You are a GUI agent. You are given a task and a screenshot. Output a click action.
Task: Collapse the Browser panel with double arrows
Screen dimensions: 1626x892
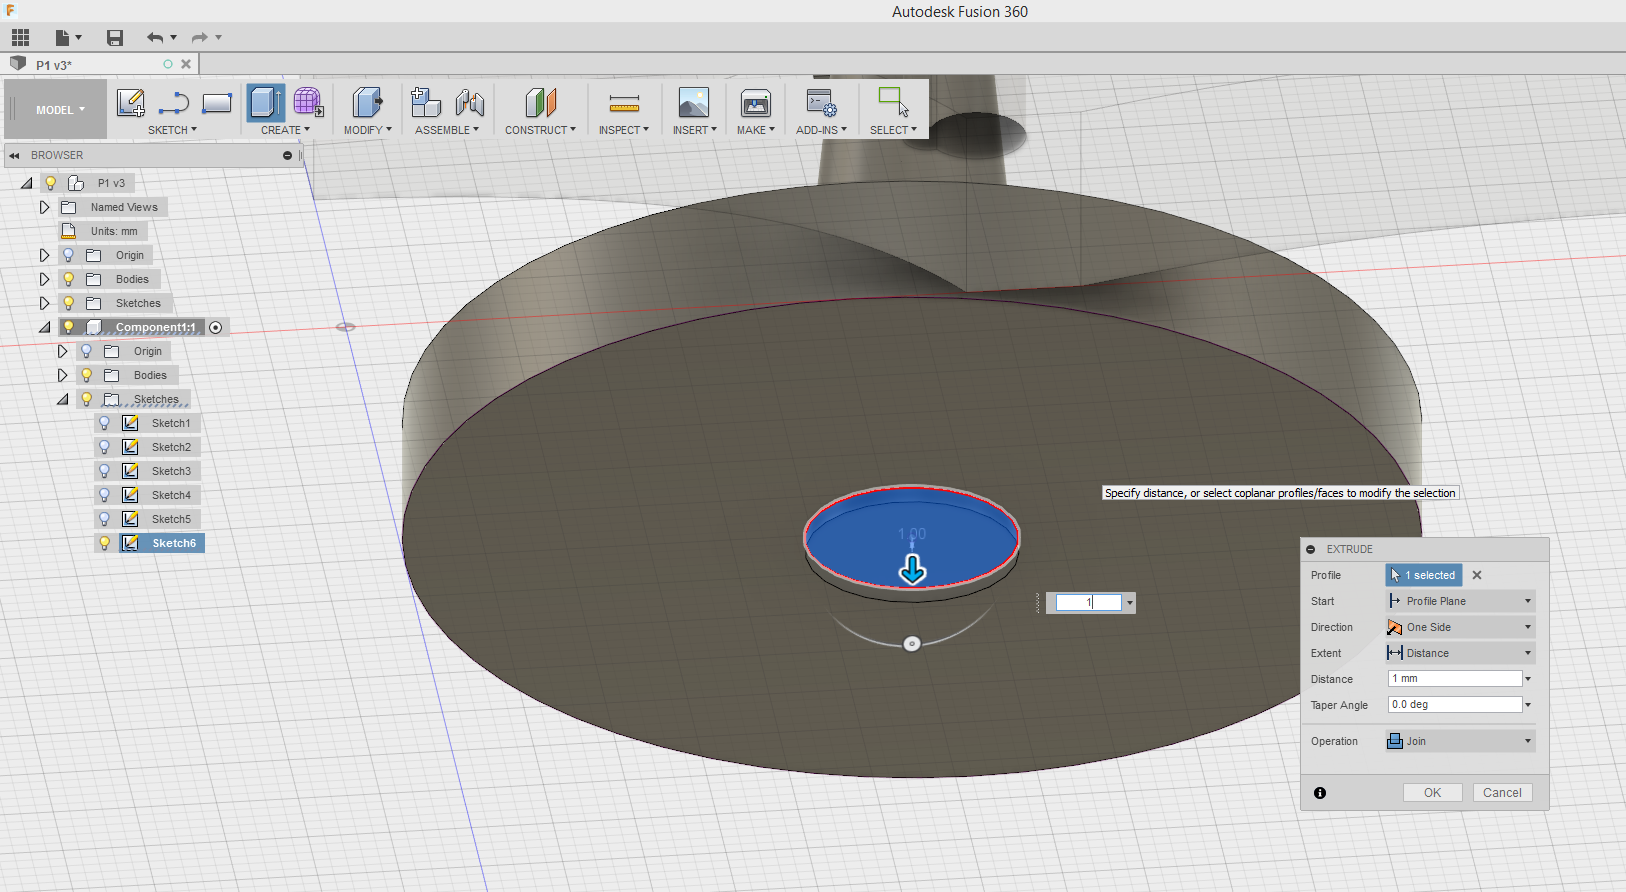pos(14,155)
